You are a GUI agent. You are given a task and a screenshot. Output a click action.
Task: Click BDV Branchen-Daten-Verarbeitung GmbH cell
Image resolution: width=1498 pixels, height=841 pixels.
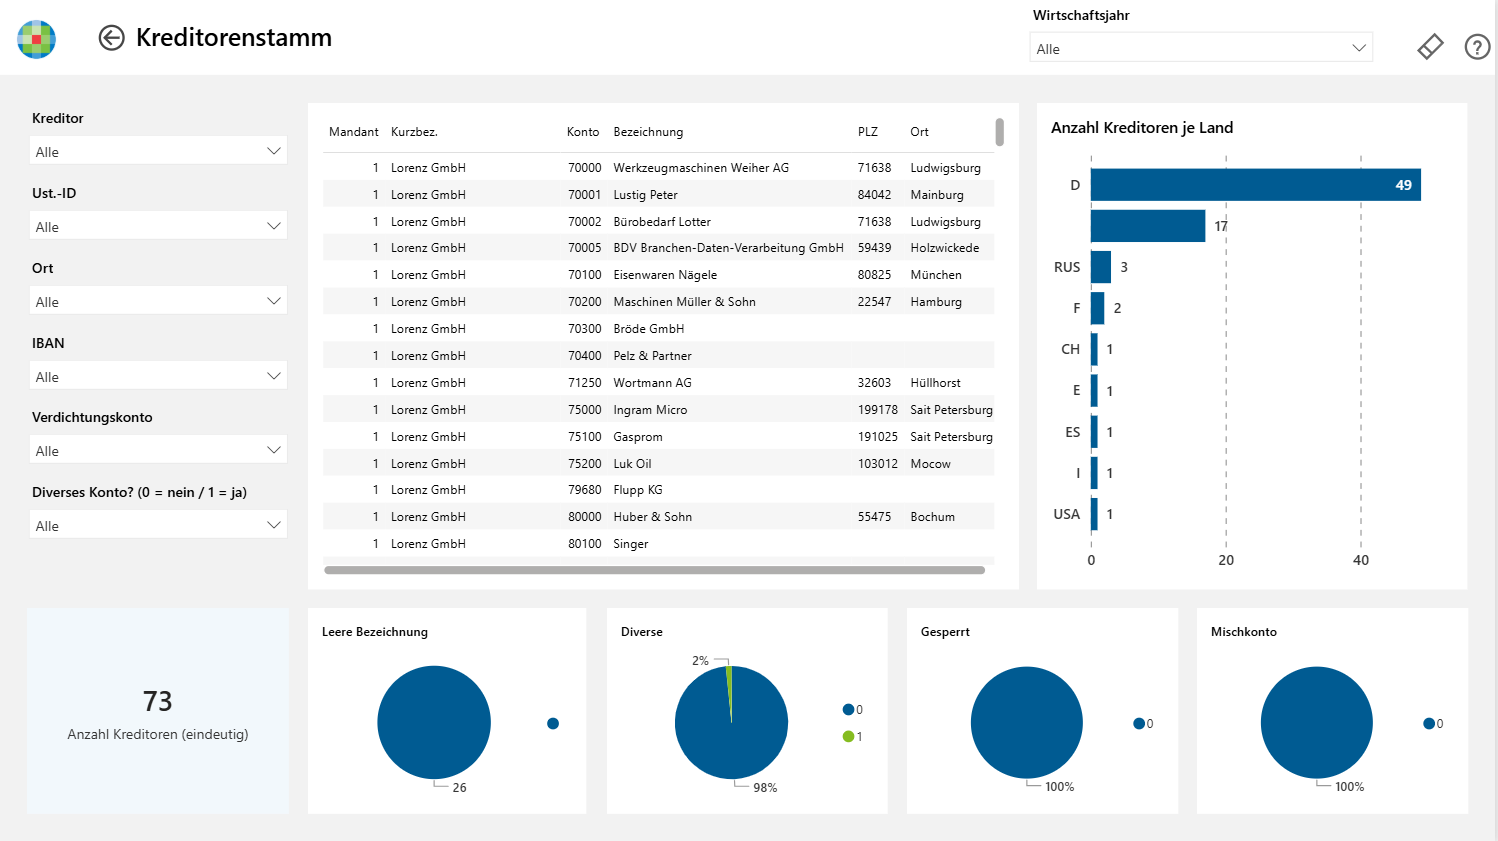[x=728, y=248]
